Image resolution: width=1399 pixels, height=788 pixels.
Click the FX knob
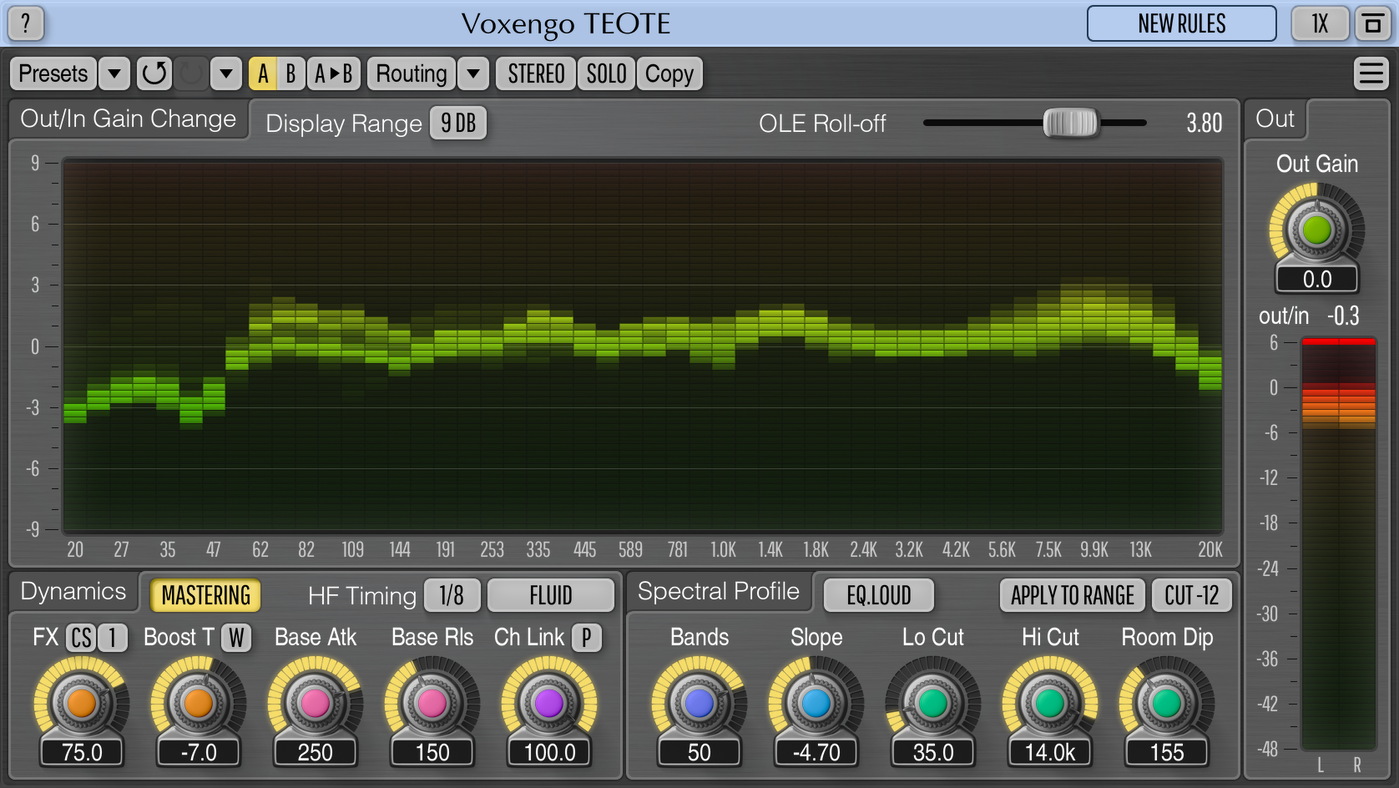click(x=81, y=703)
